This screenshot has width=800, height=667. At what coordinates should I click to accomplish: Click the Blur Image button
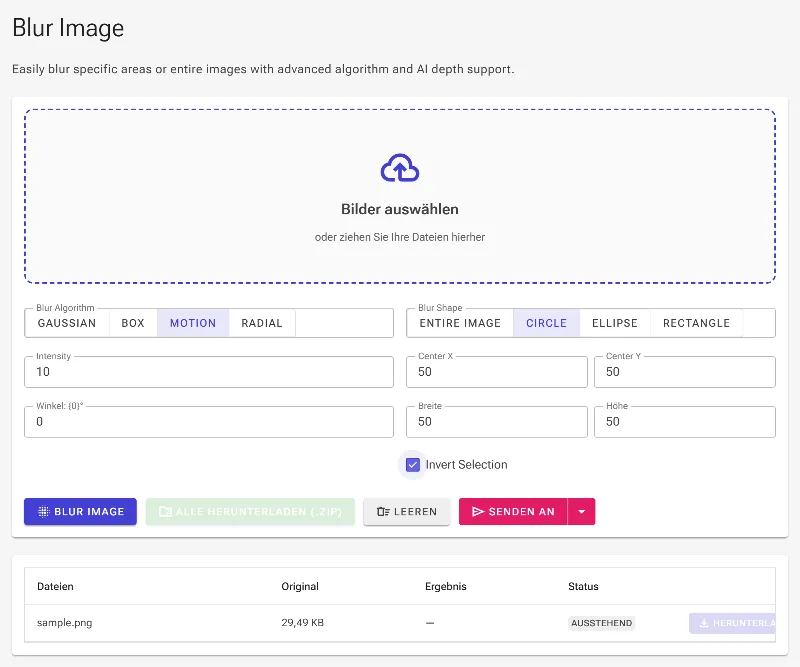point(81,511)
